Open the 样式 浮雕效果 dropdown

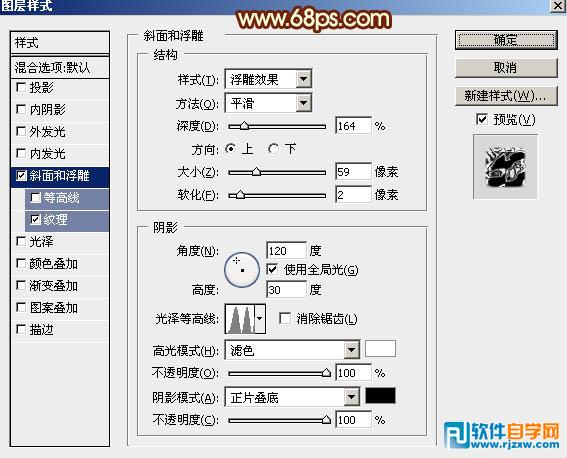268,79
